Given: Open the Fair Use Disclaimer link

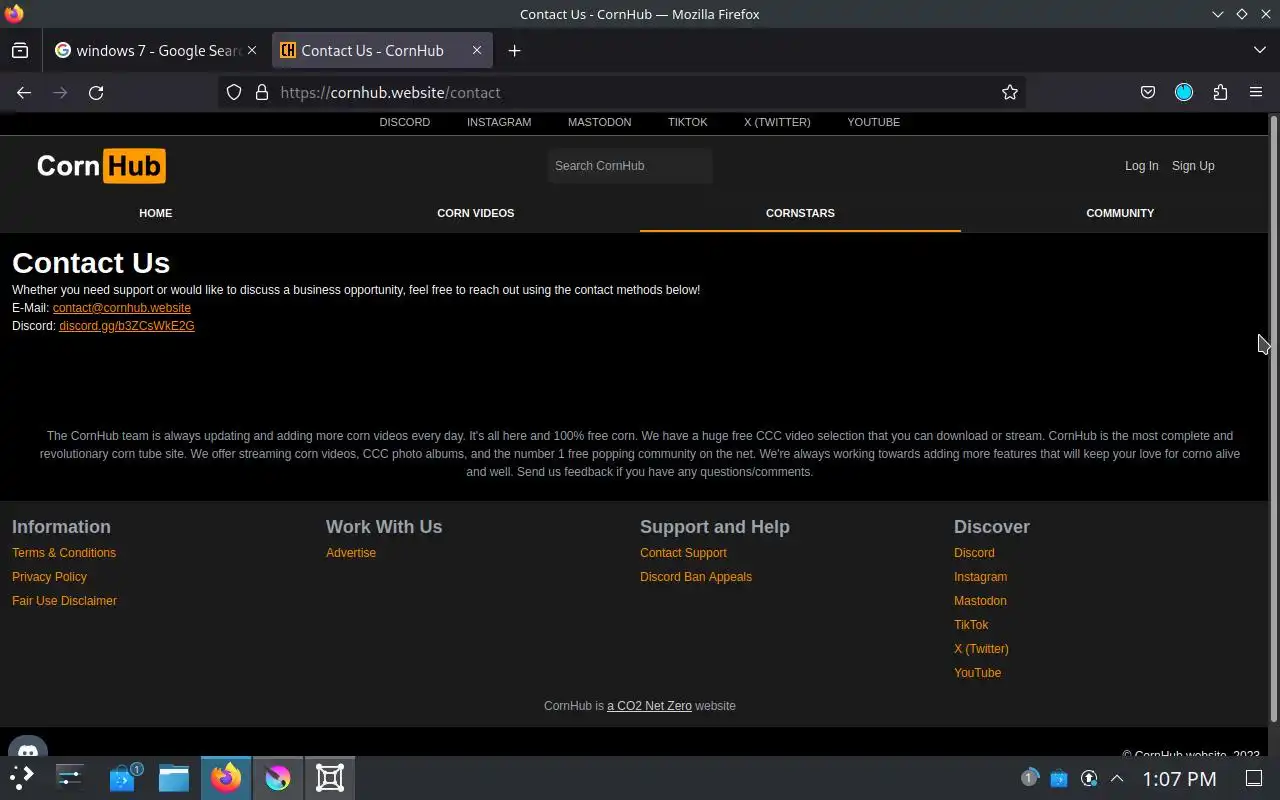Looking at the screenshot, I should click(x=64, y=601).
